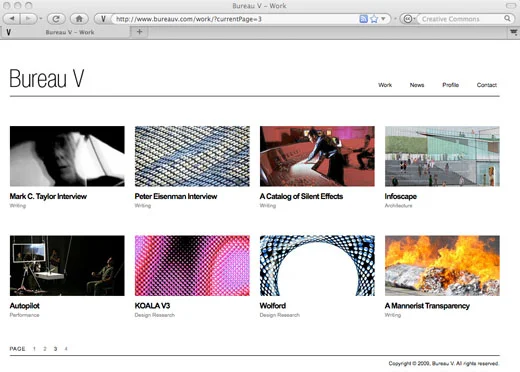The height and width of the screenshot is (372, 520).
Task: Click the Autopilot title link
Action: point(24,306)
